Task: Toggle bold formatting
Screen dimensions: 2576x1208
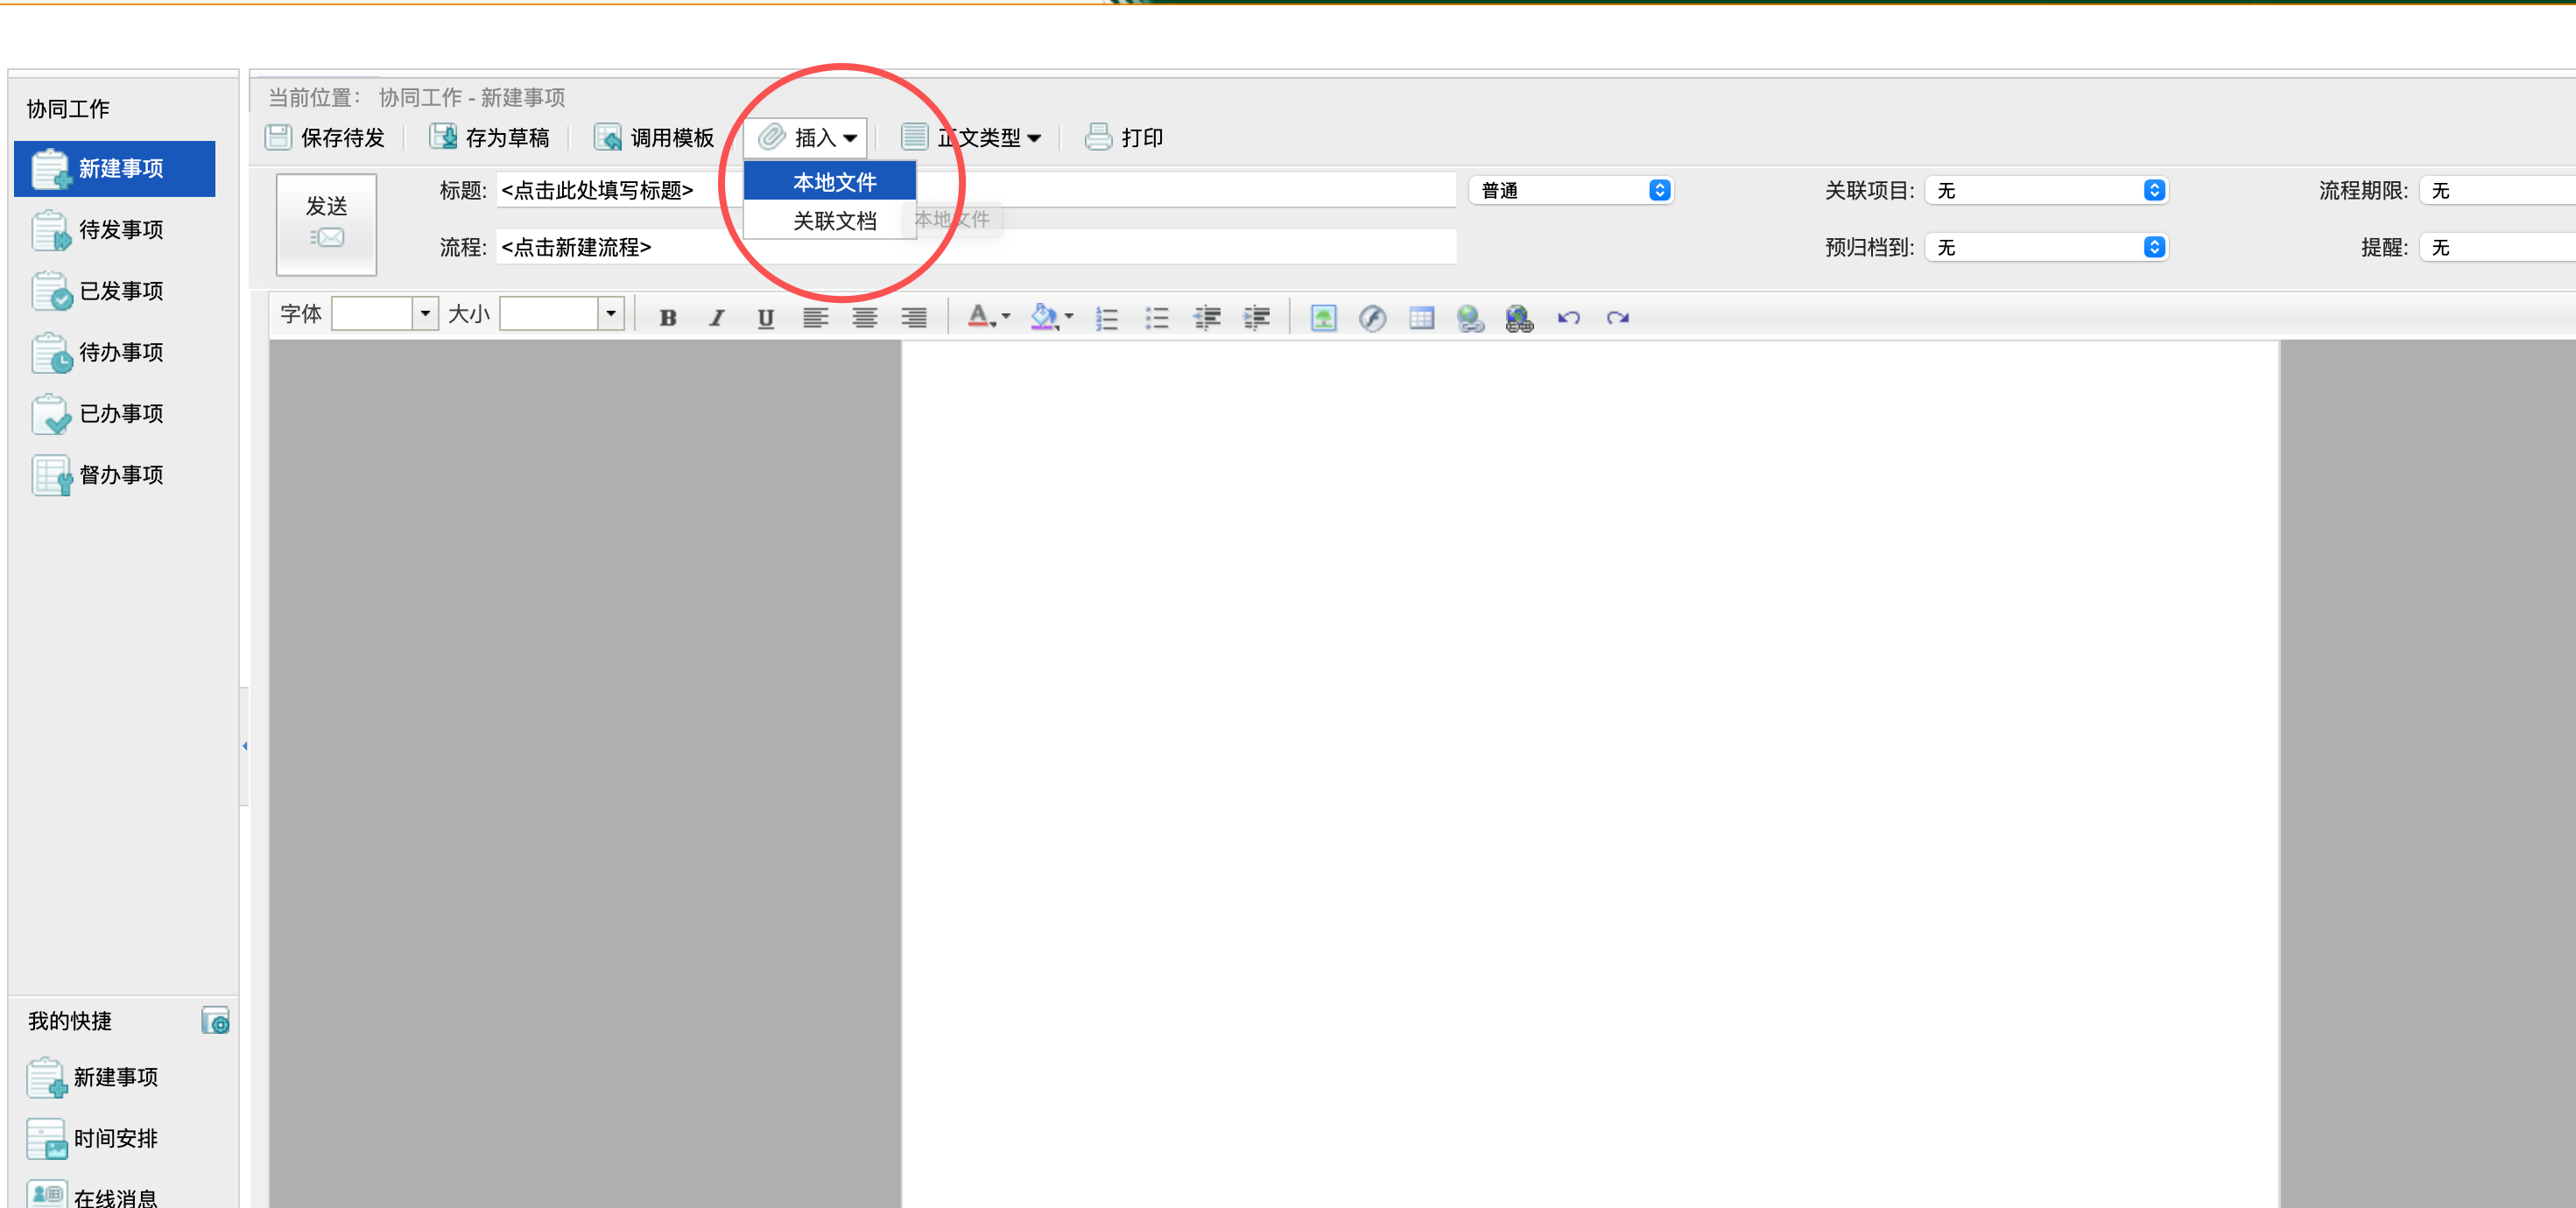Action: (668, 318)
